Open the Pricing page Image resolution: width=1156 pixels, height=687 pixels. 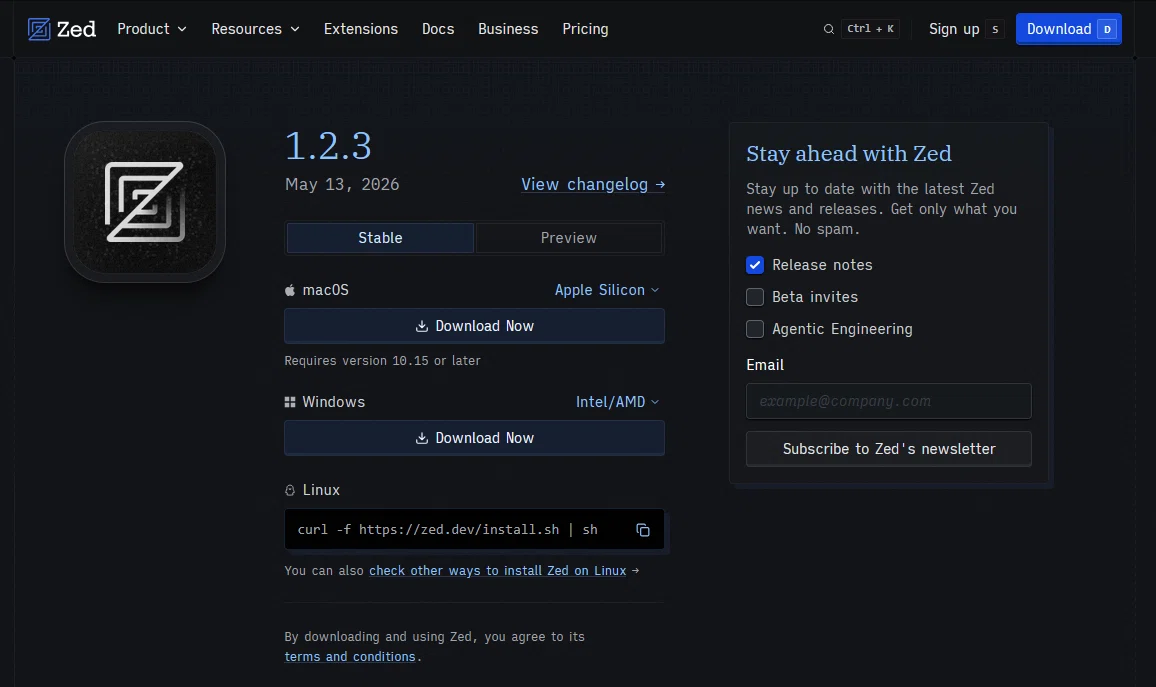tap(585, 29)
